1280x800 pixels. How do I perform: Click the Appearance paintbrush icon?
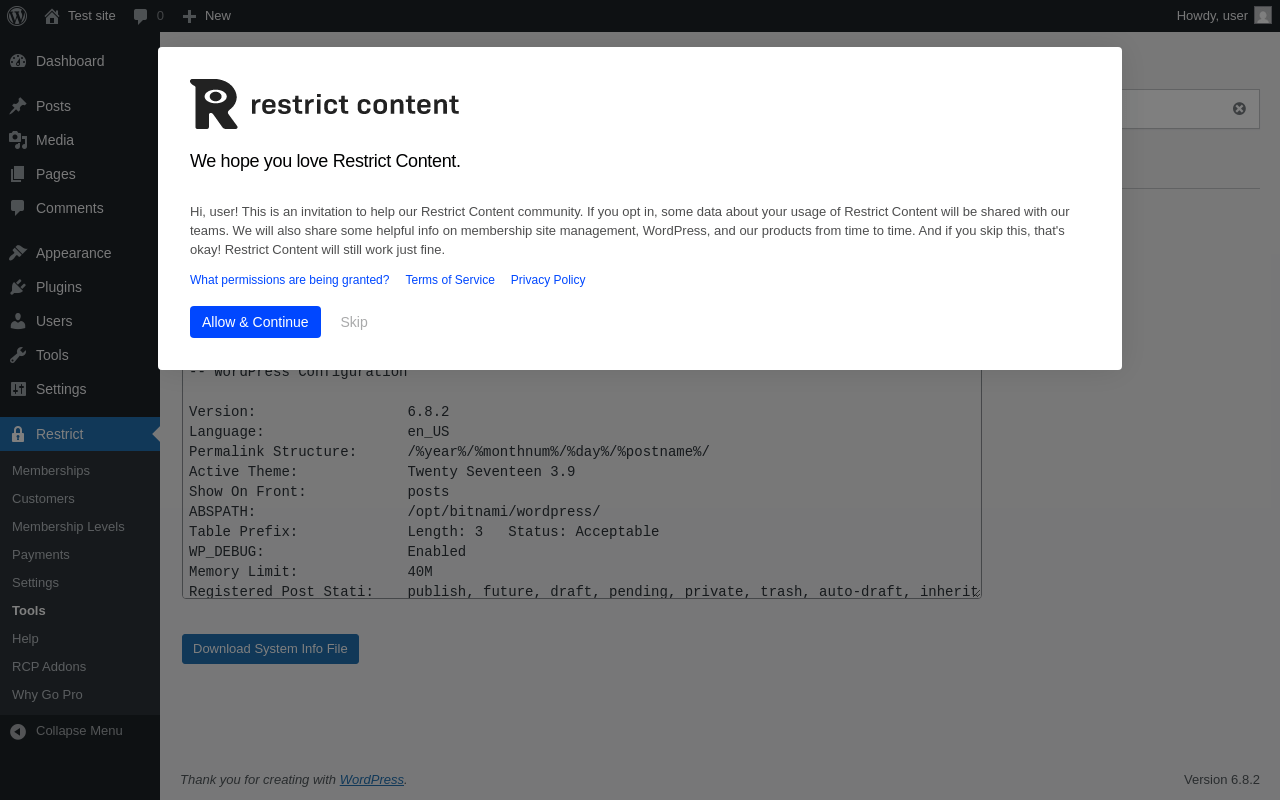coord(18,253)
